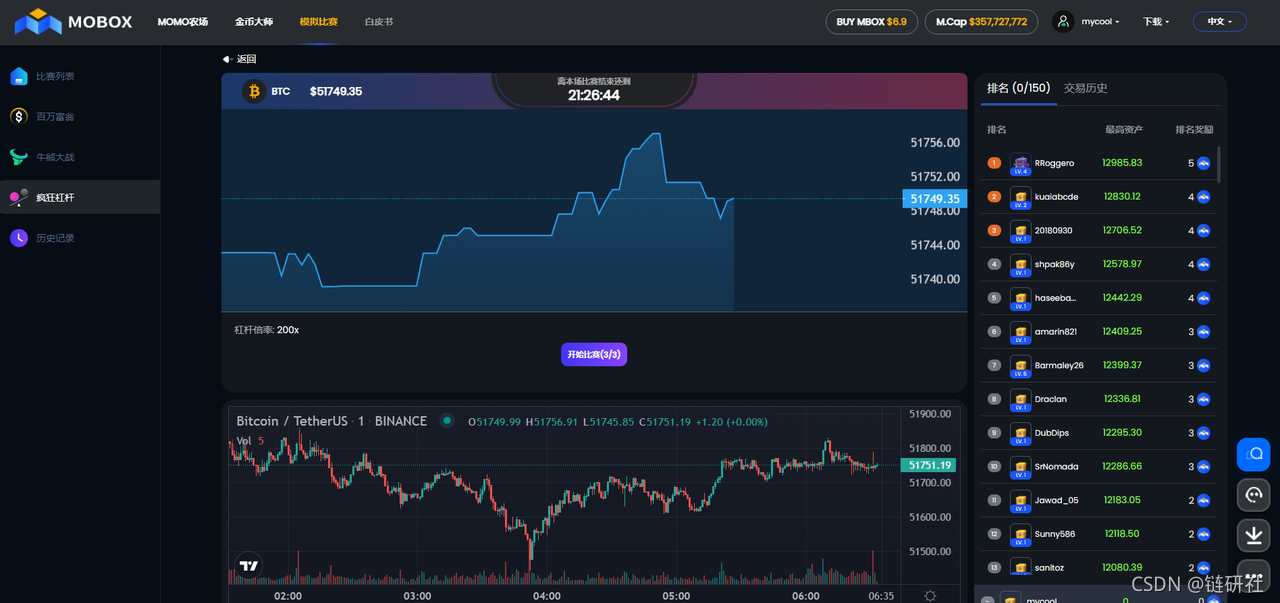The height and width of the screenshot is (603, 1280).
Task: Click 20180930's avatar in ranking
Action: (1021, 231)
